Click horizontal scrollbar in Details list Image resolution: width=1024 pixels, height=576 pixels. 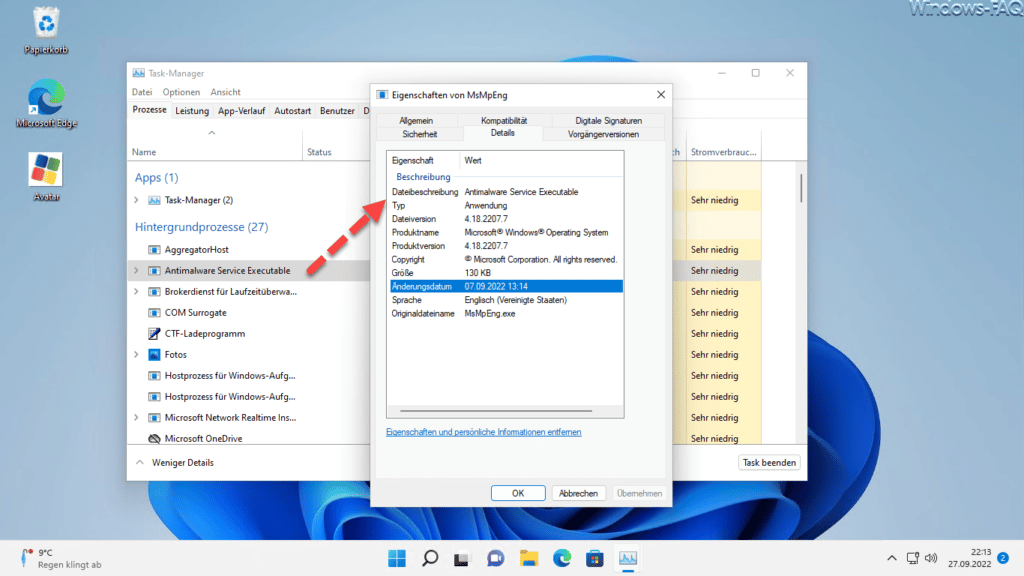click(496, 411)
